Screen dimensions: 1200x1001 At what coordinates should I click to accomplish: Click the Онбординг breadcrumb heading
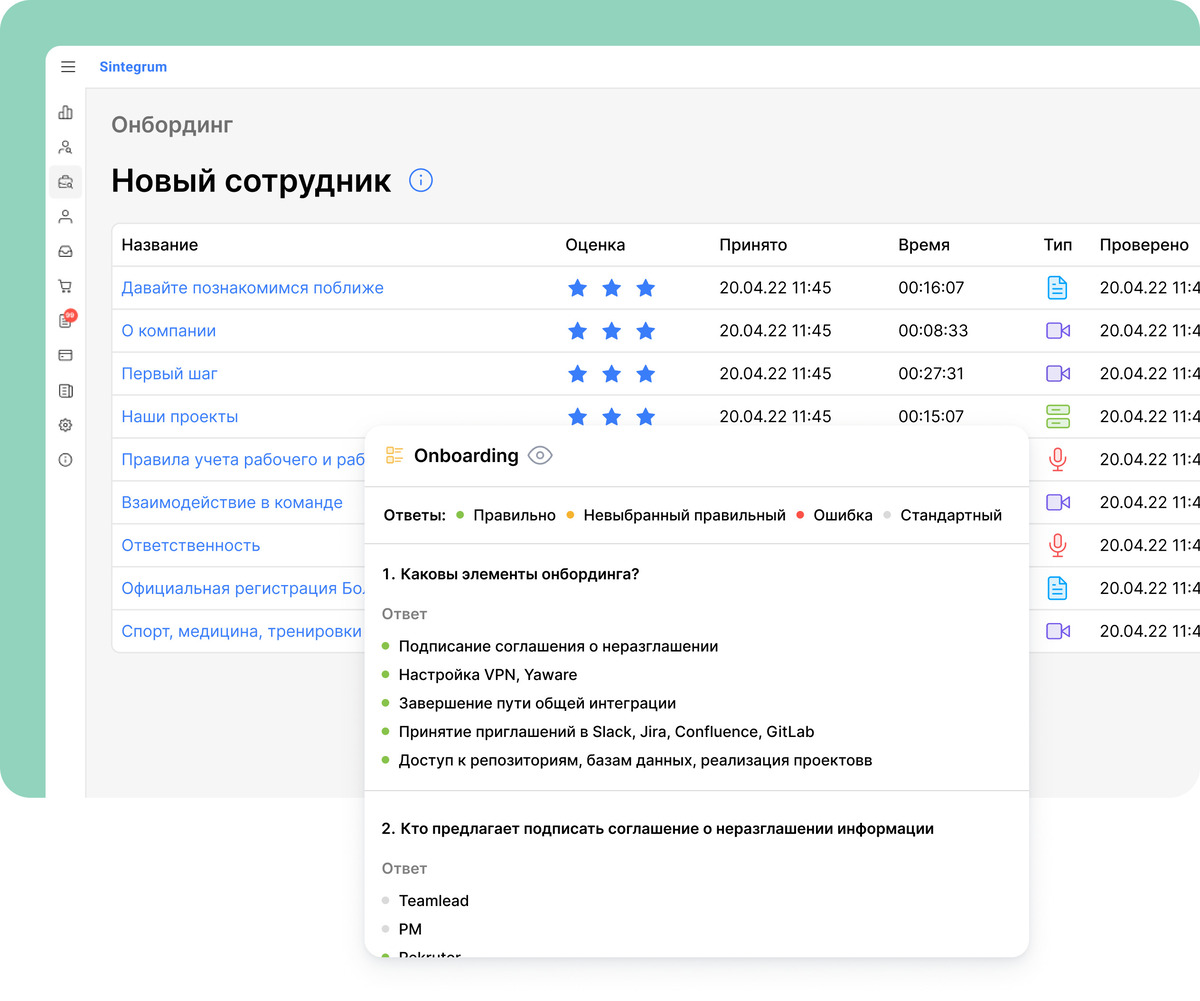click(172, 125)
